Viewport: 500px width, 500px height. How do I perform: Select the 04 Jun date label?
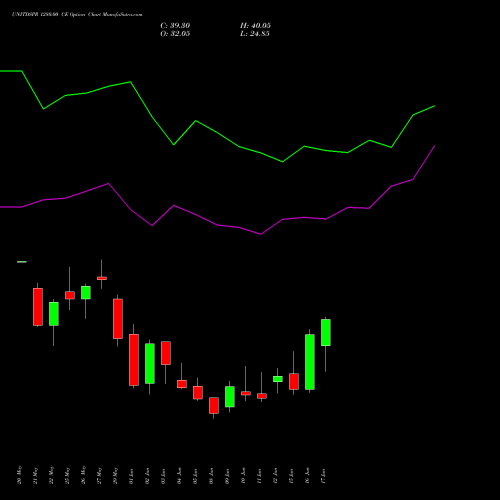pyautogui.click(x=179, y=476)
